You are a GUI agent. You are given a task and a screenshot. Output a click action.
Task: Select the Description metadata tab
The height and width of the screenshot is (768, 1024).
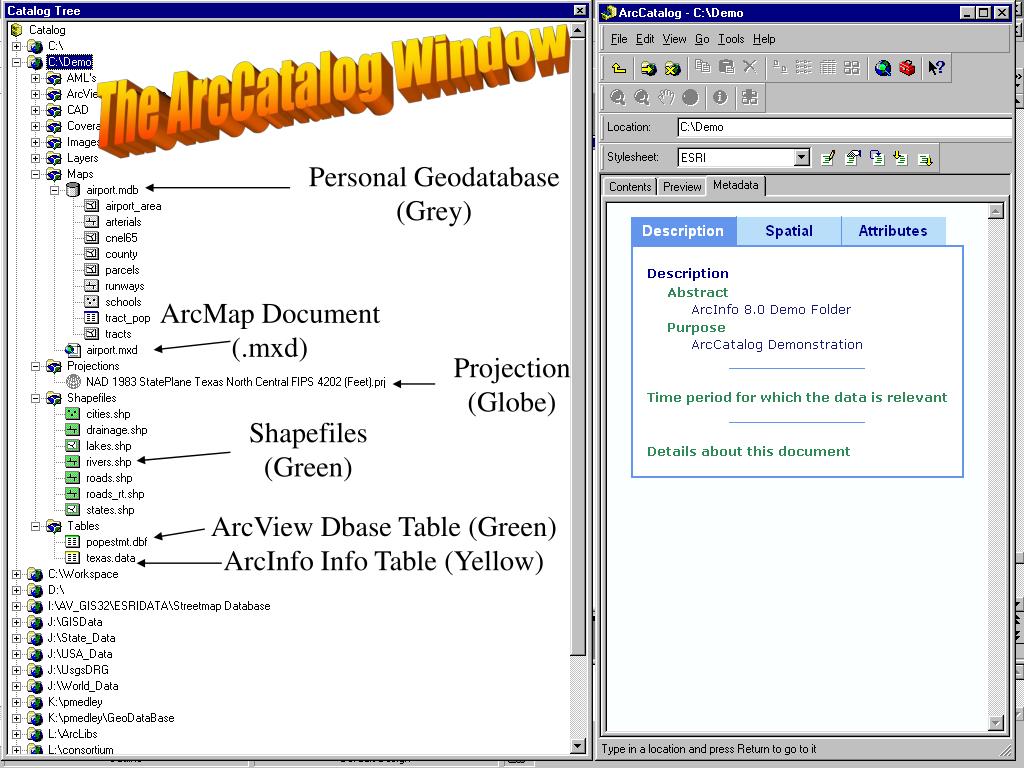(683, 231)
